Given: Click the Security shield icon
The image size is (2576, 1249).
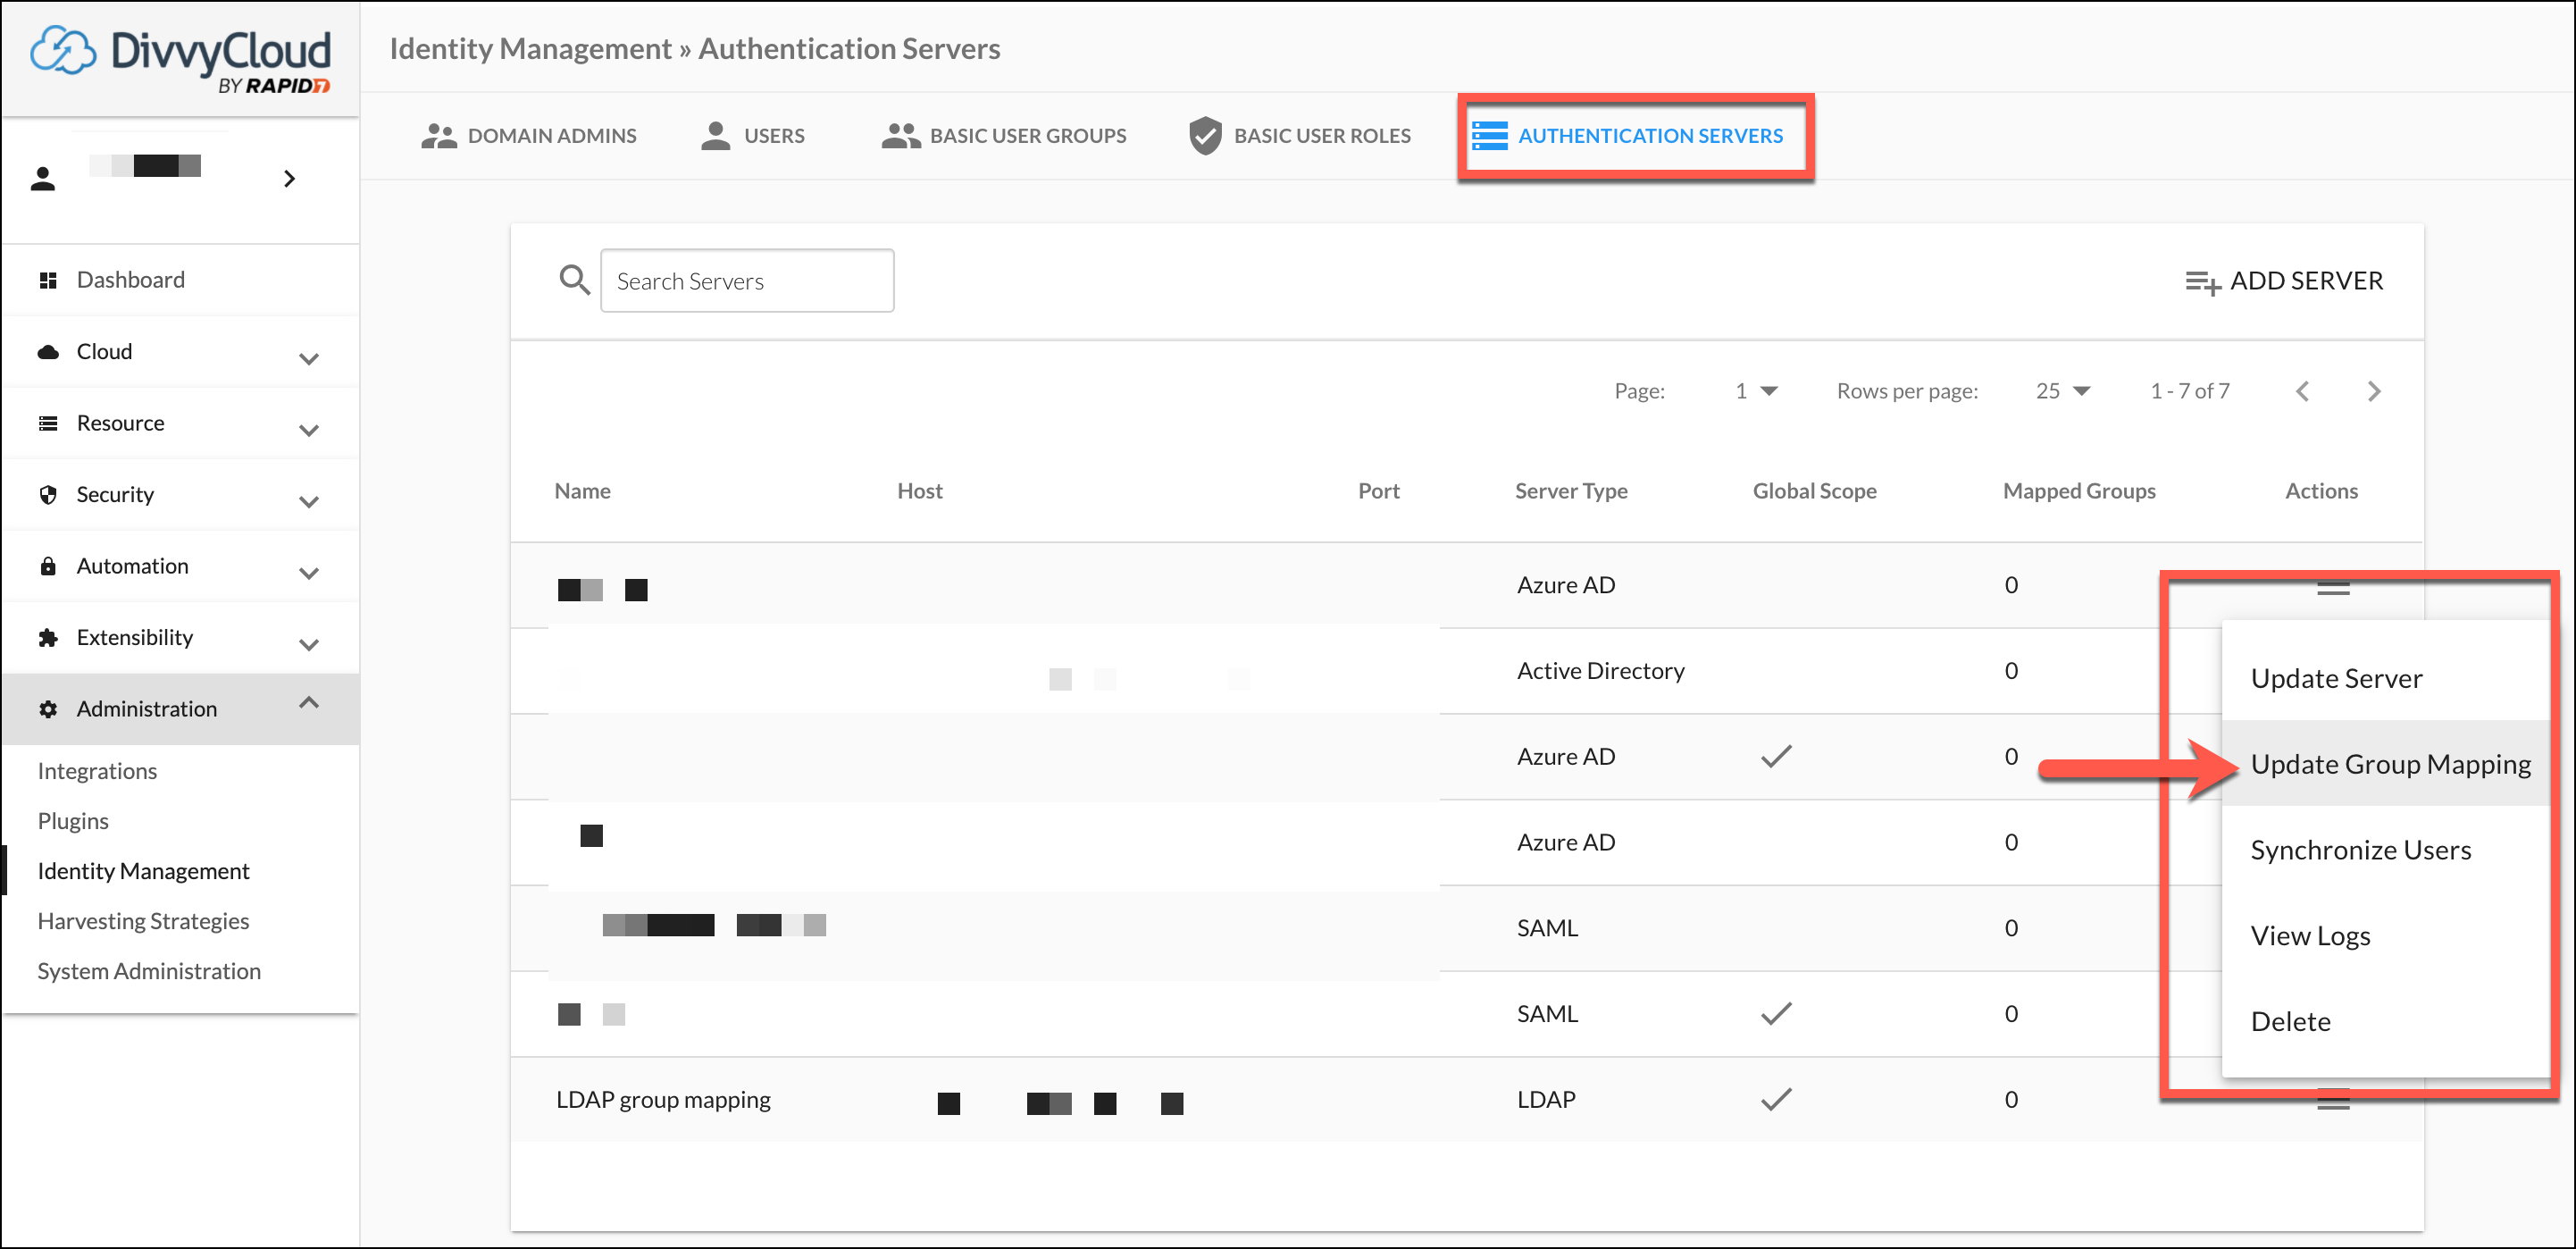Looking at the screenshot, I should (48, 495).
